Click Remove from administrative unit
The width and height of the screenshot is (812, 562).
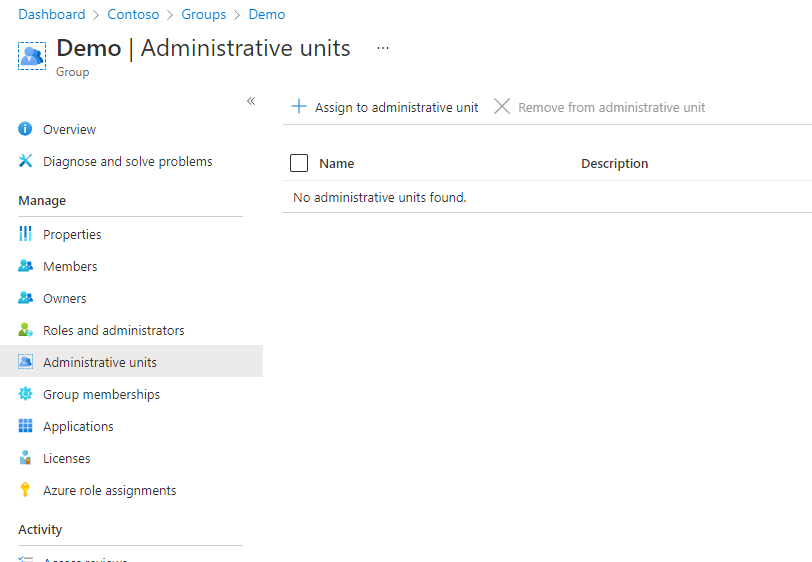[600, 107]
